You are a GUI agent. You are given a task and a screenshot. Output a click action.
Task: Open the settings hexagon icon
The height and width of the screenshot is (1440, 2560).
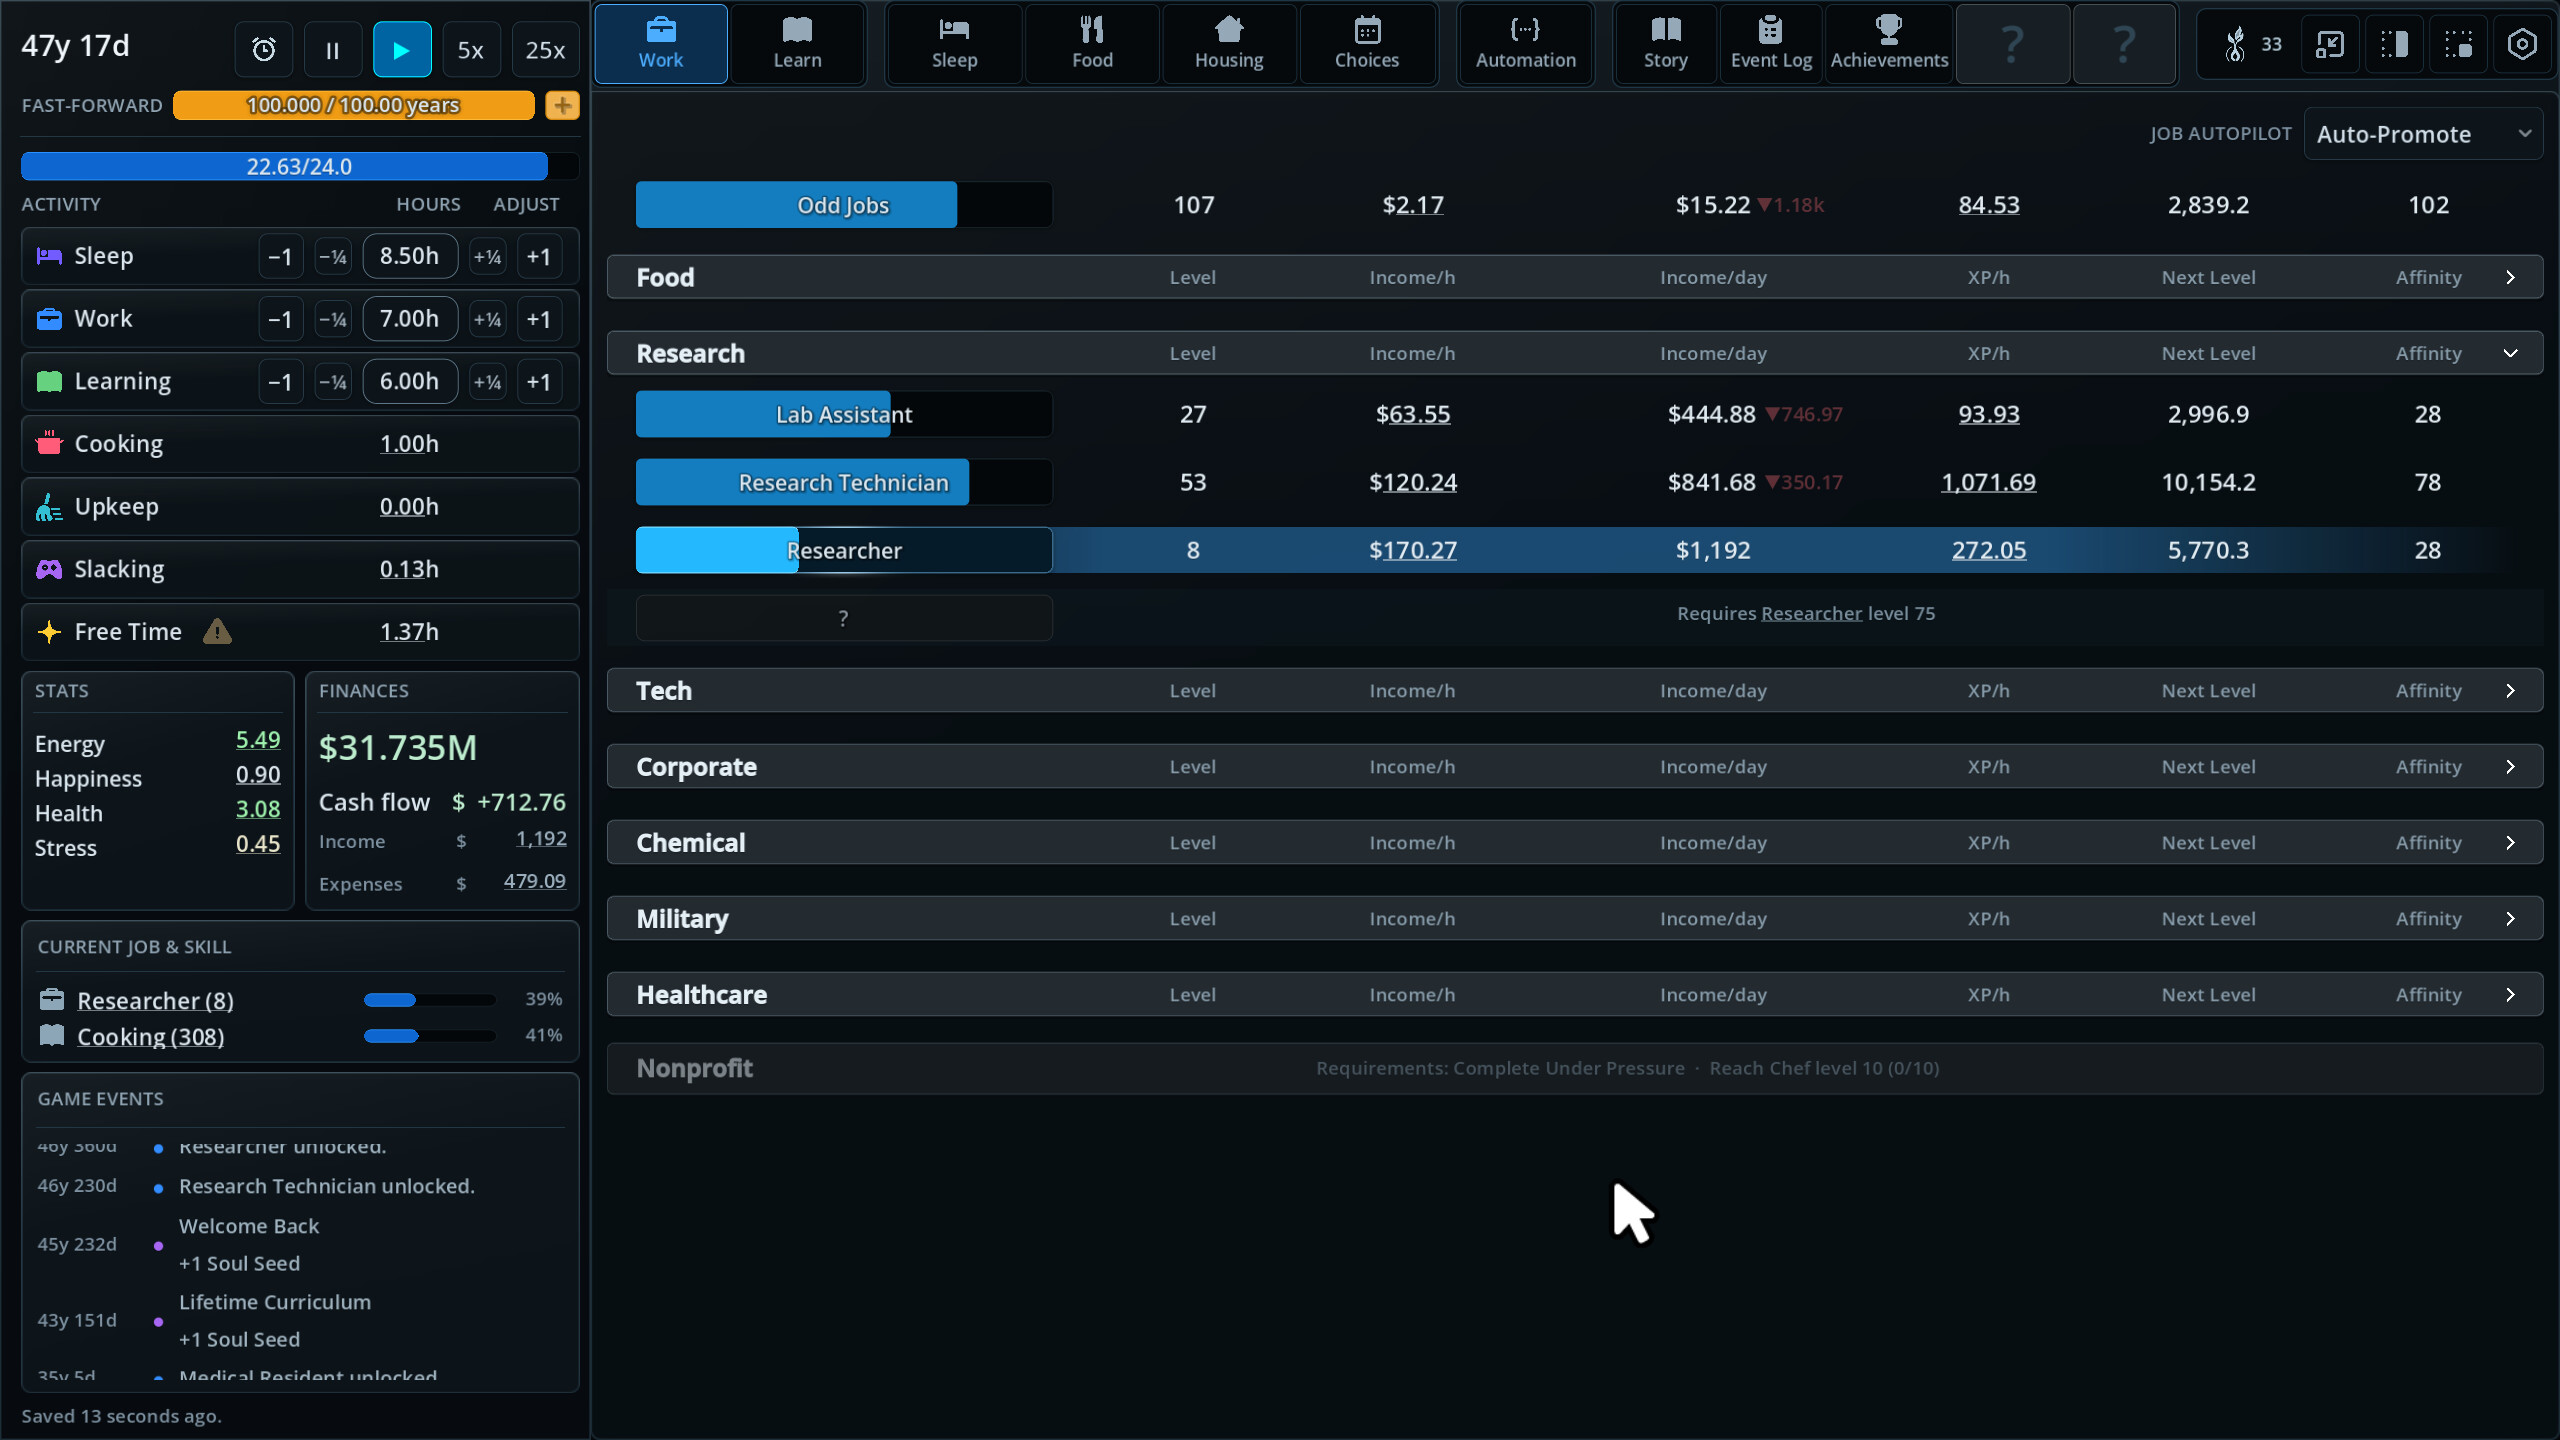(x=2522, y=44)
